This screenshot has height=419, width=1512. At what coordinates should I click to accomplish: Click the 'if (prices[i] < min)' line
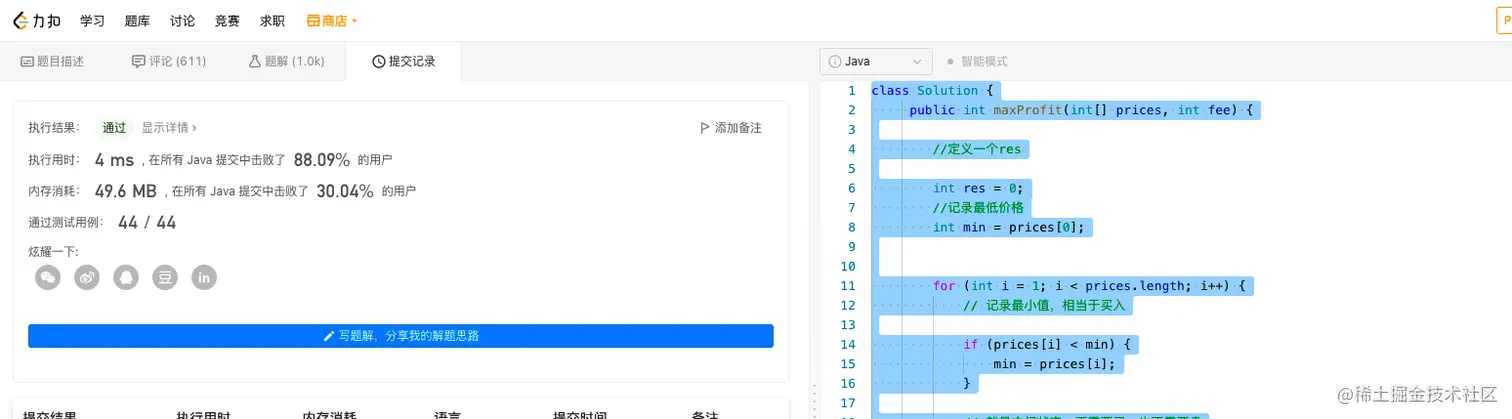(1046, 344)
